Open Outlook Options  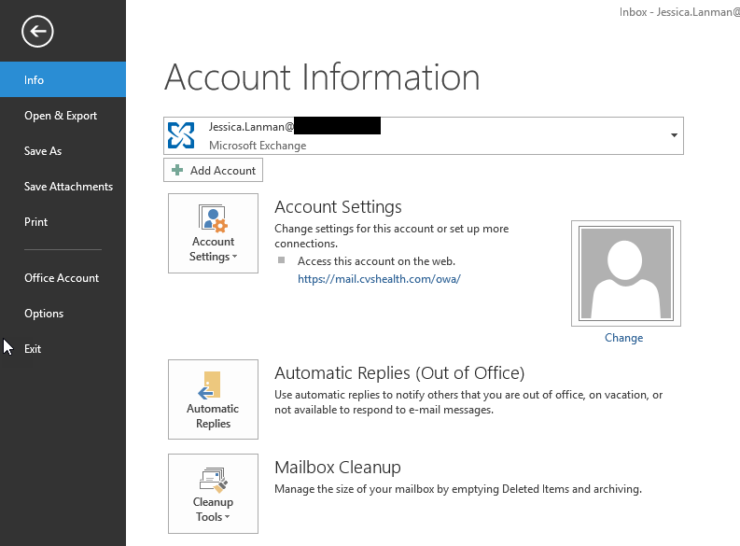63,313
